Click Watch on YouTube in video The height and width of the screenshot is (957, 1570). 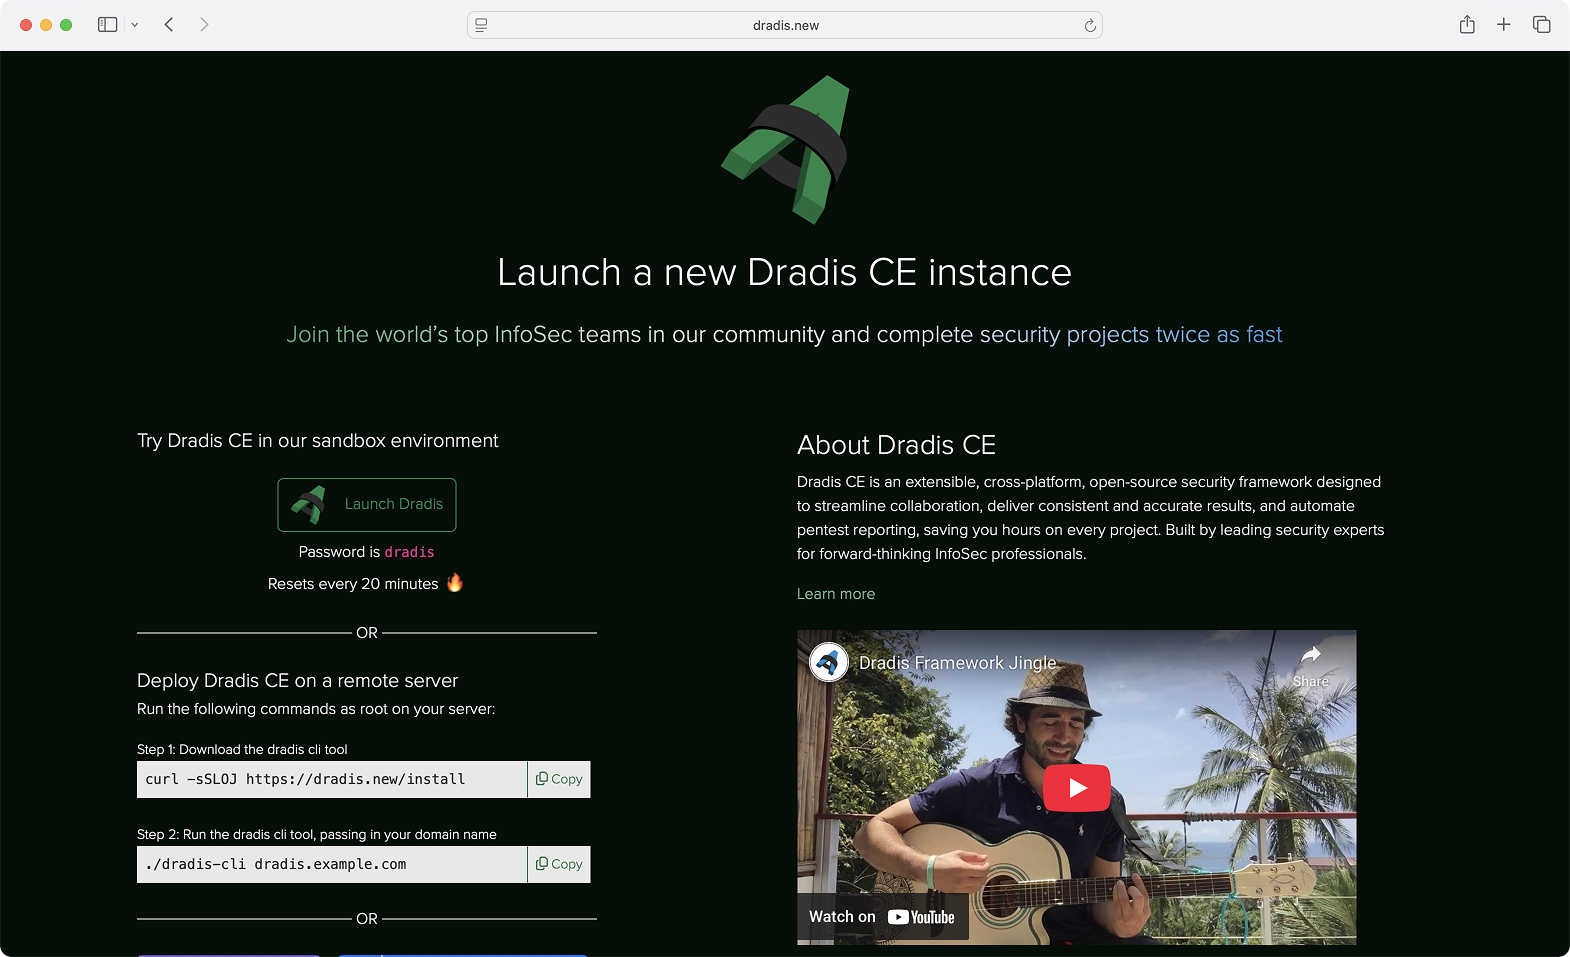point(882,917)
